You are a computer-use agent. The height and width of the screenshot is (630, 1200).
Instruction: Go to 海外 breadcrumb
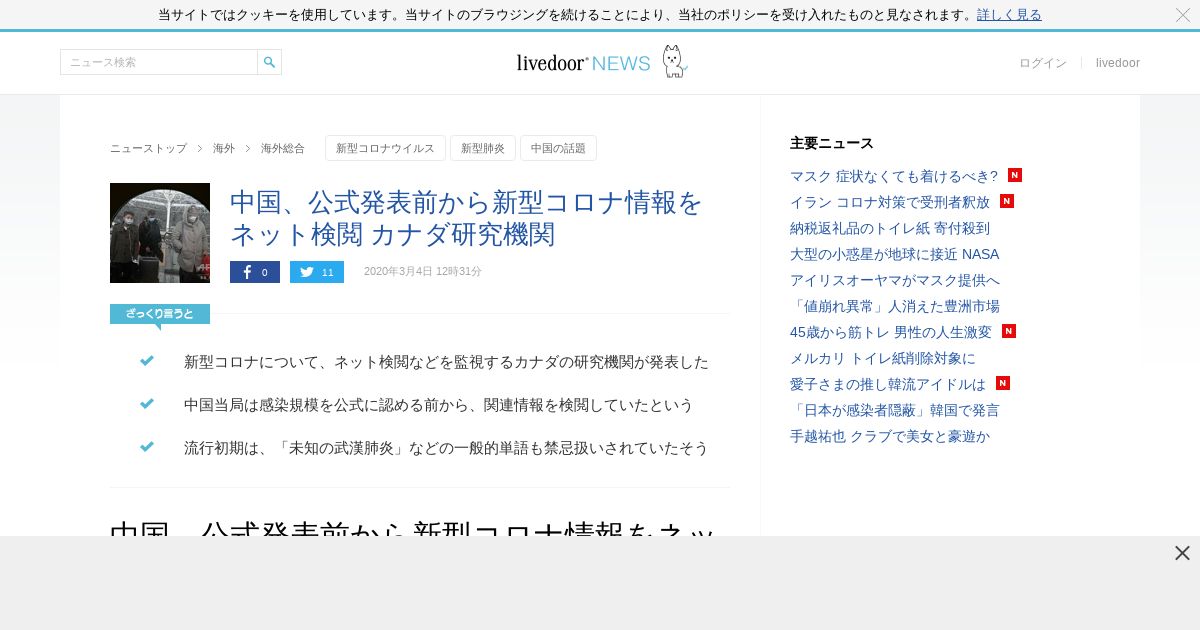pos(224,148)
